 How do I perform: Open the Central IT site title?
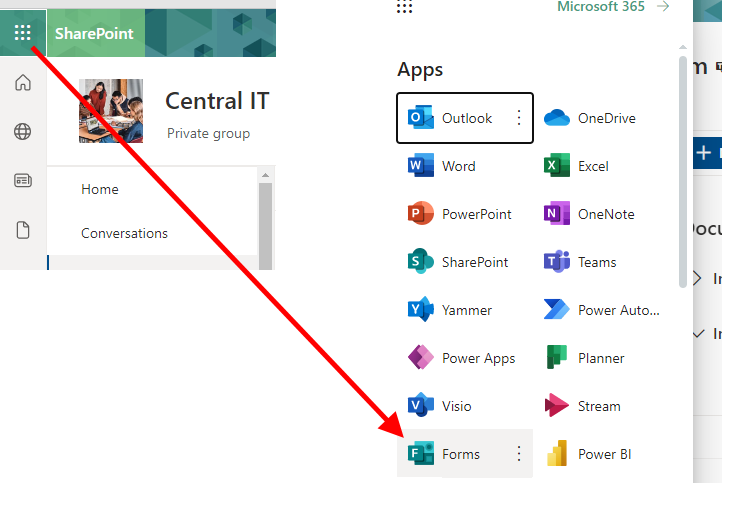(x=217, y=101)
